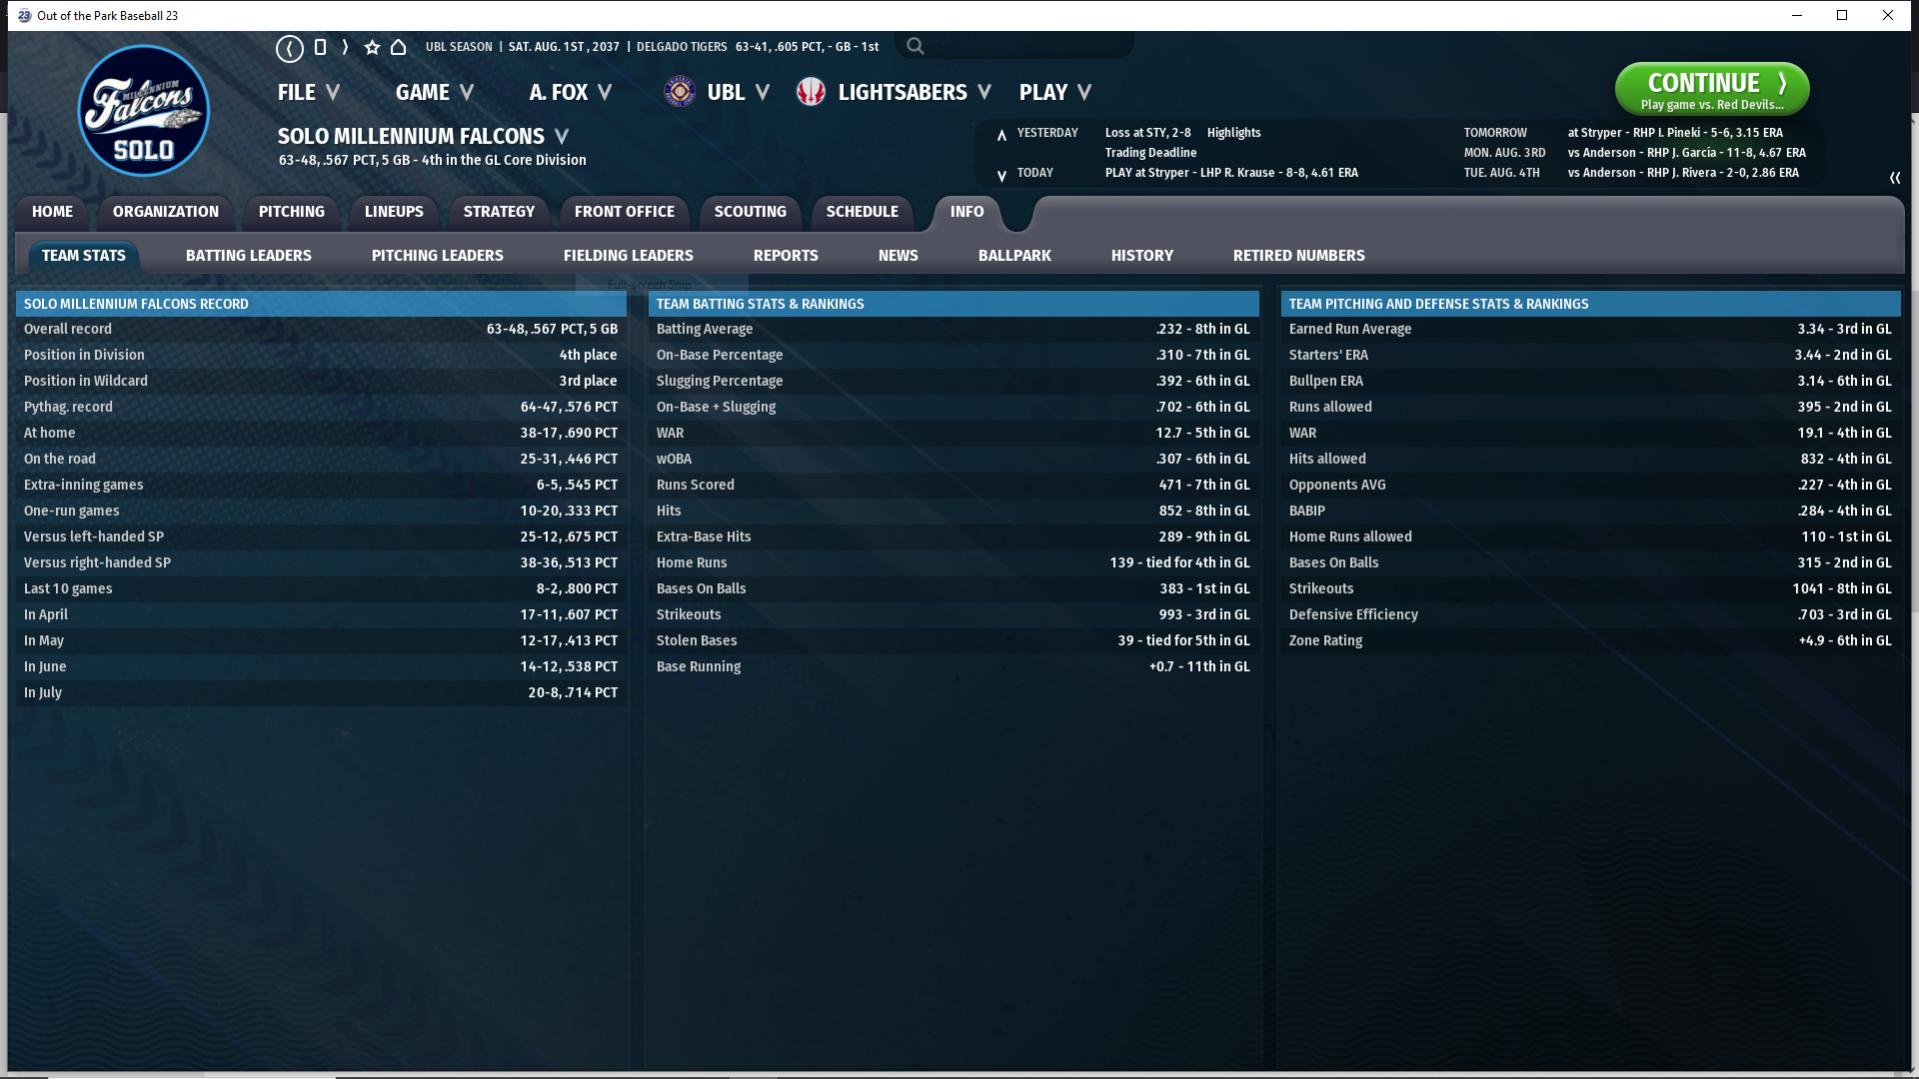Collapse the schedule panel with double chevron
1919x1079 pixels.
(1894, 178)
